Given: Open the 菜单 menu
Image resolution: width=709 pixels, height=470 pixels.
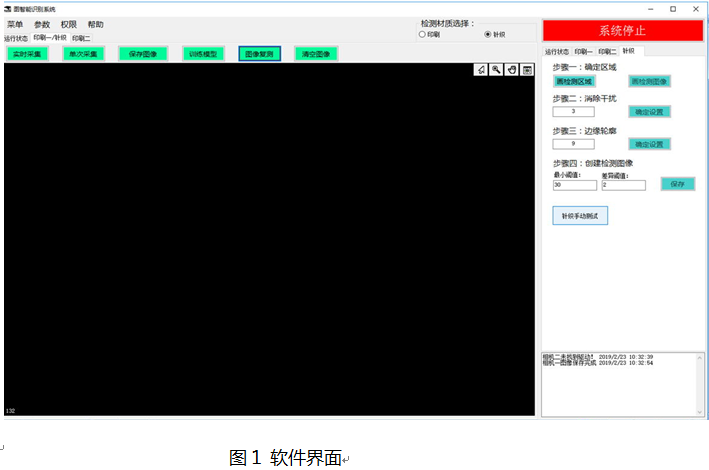Looking at the screenshot, I should click(x=15, y=24).
